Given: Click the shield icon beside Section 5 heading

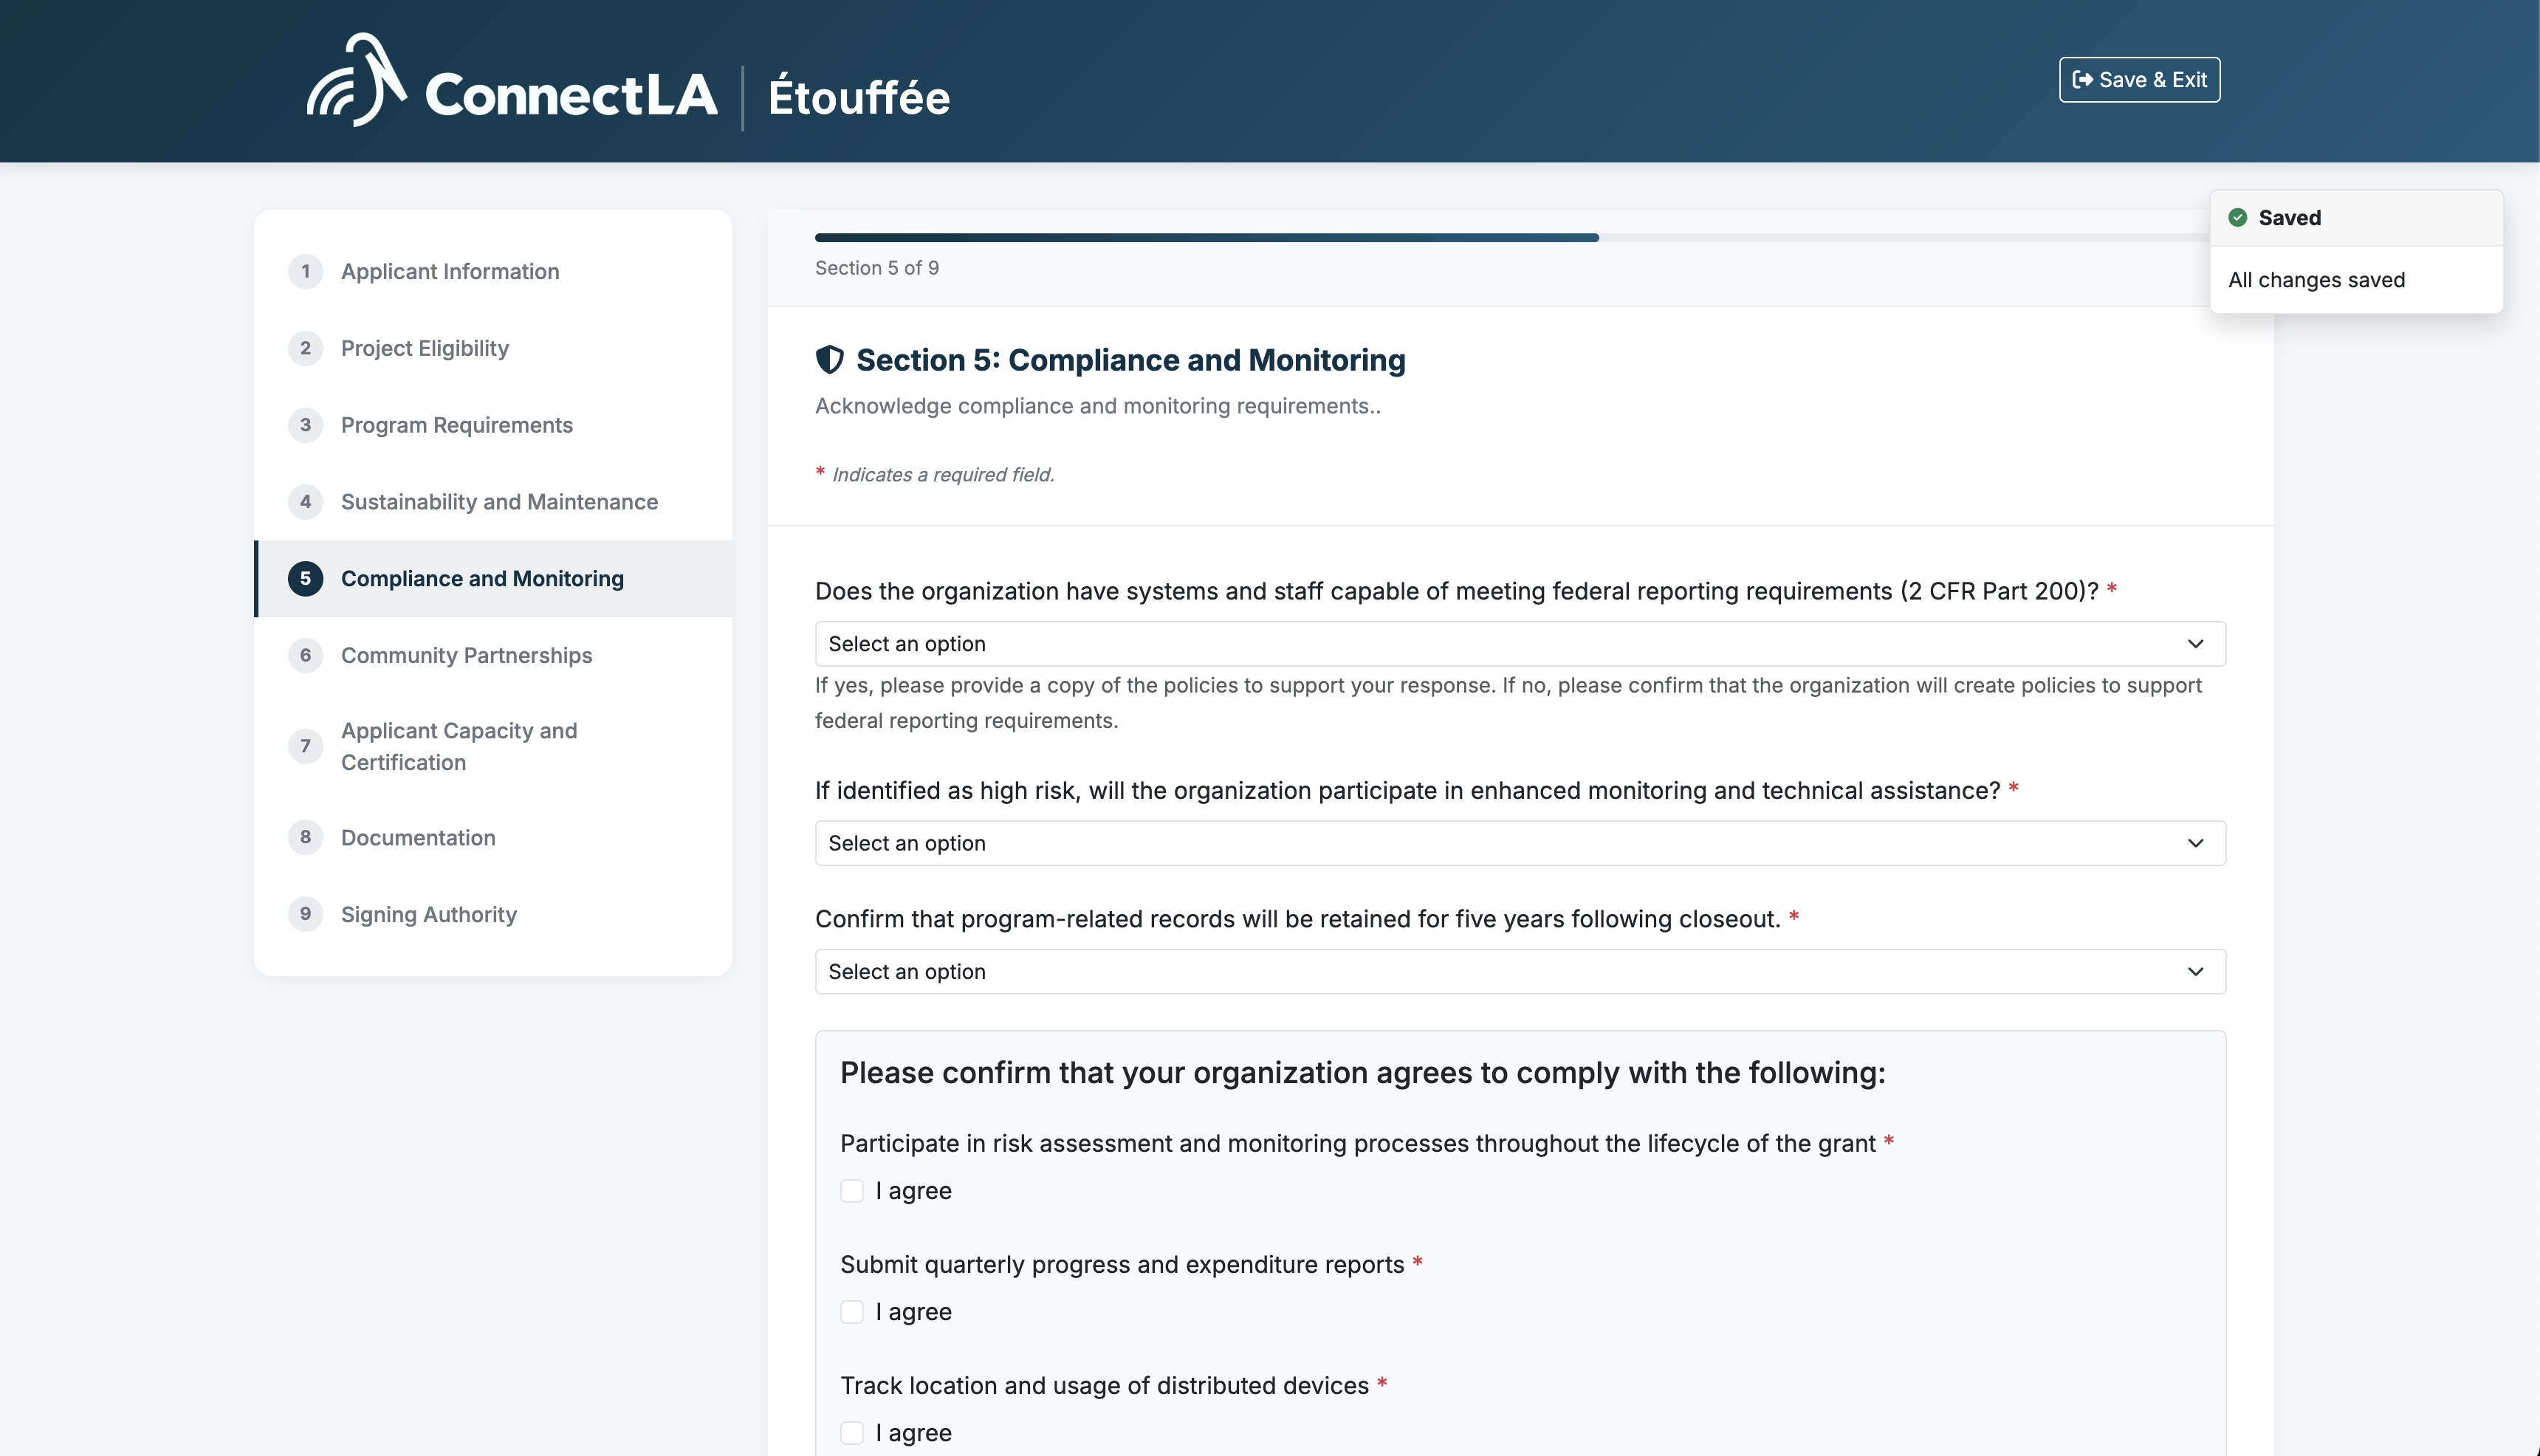Looking at the screenshot, I should [x=829, y=360].
